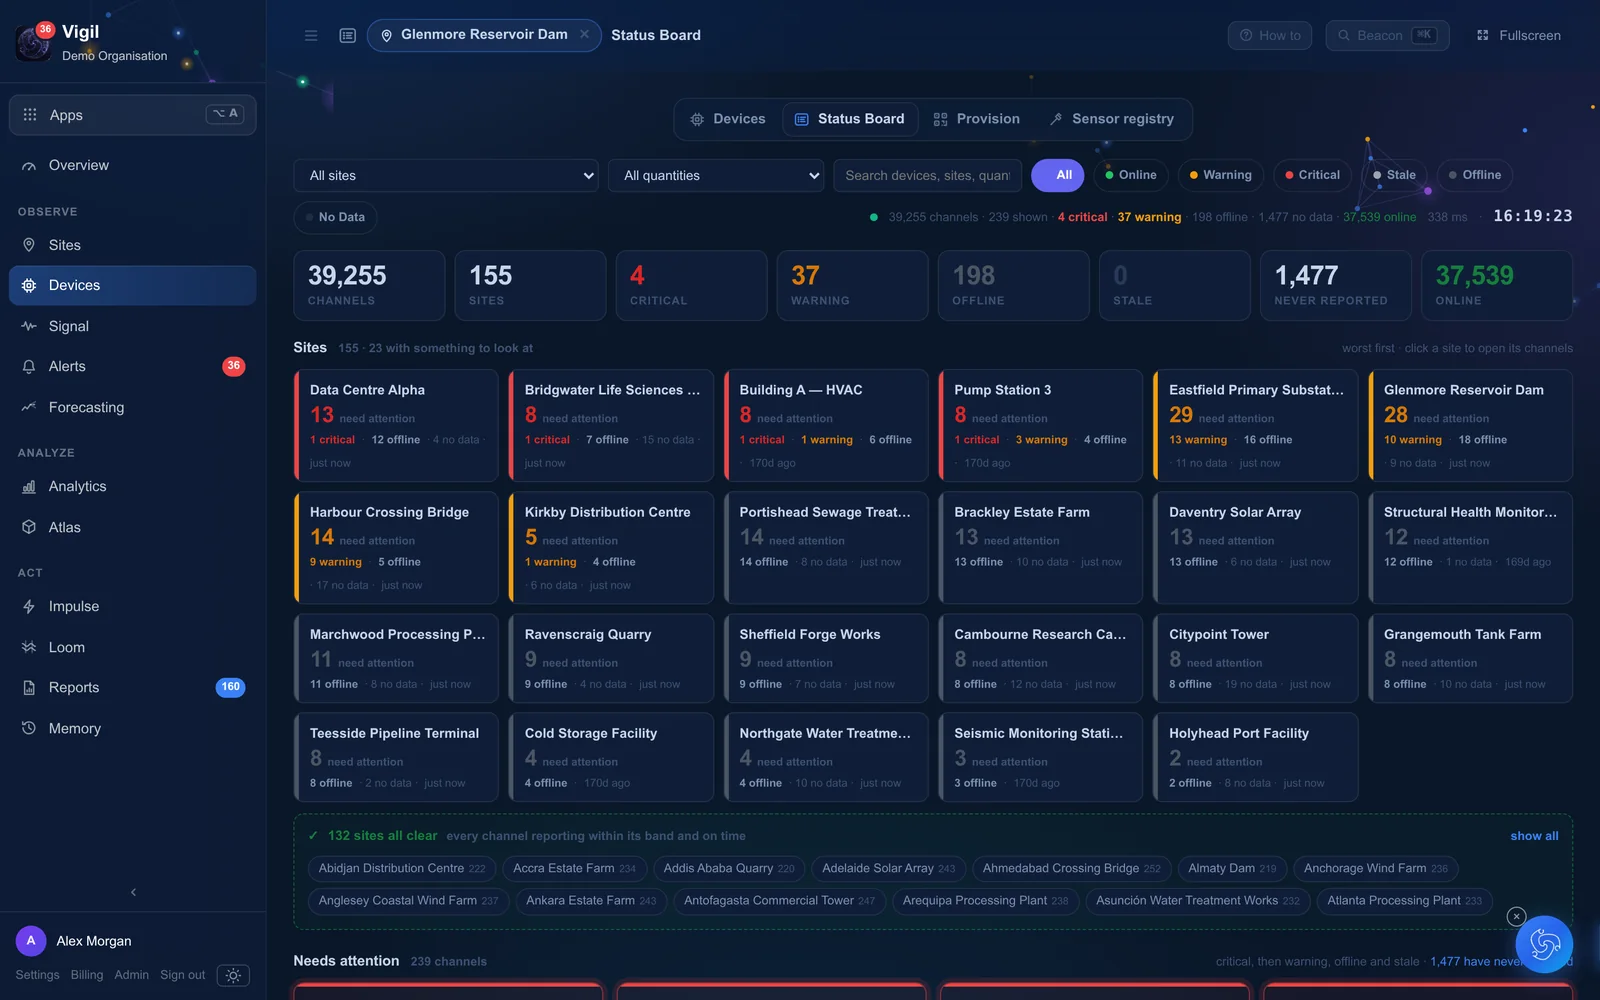
Task: Click the Sites pin icon in sidebar
Action: click(29, 245)
